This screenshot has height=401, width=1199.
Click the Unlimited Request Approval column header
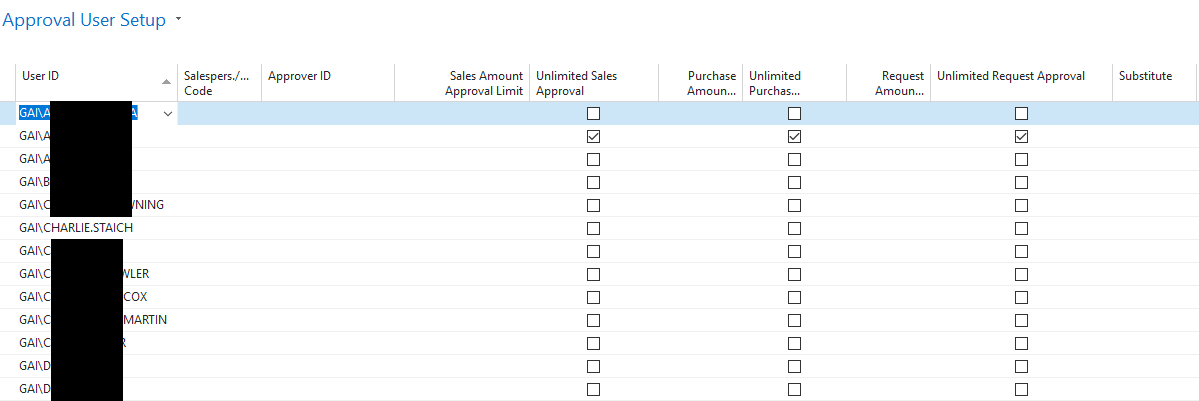[x=1021, y=83]
